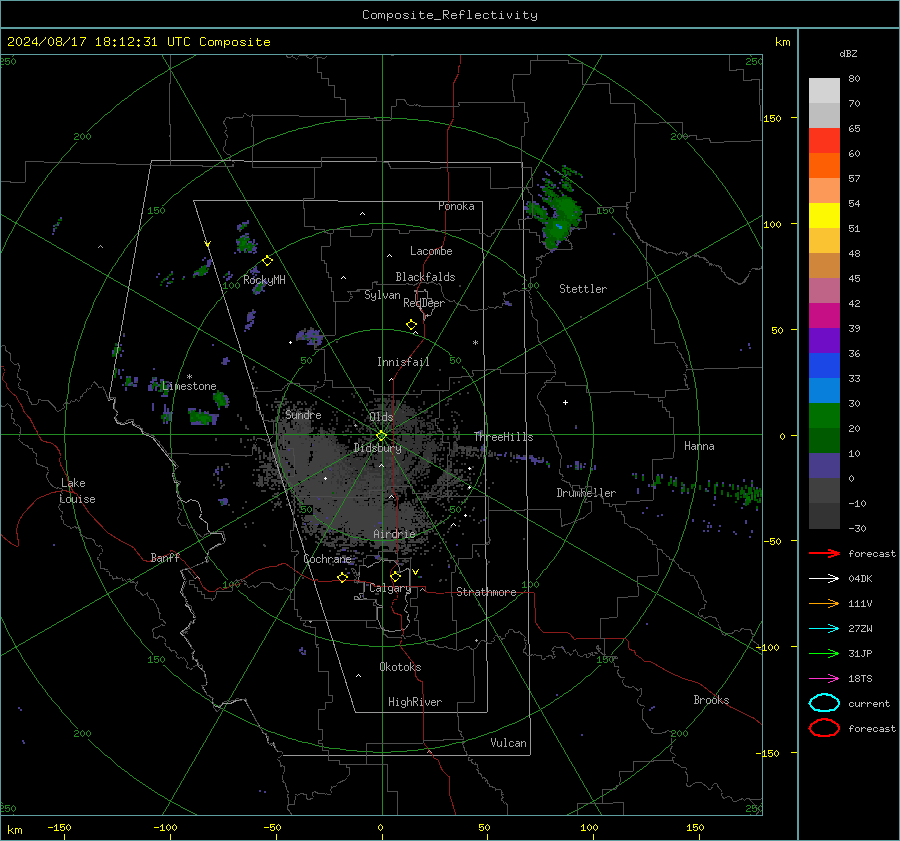900x841 pixels.
Task: Select the light gray 80 dBZ swatch
Action: click(x=824, y=91)
